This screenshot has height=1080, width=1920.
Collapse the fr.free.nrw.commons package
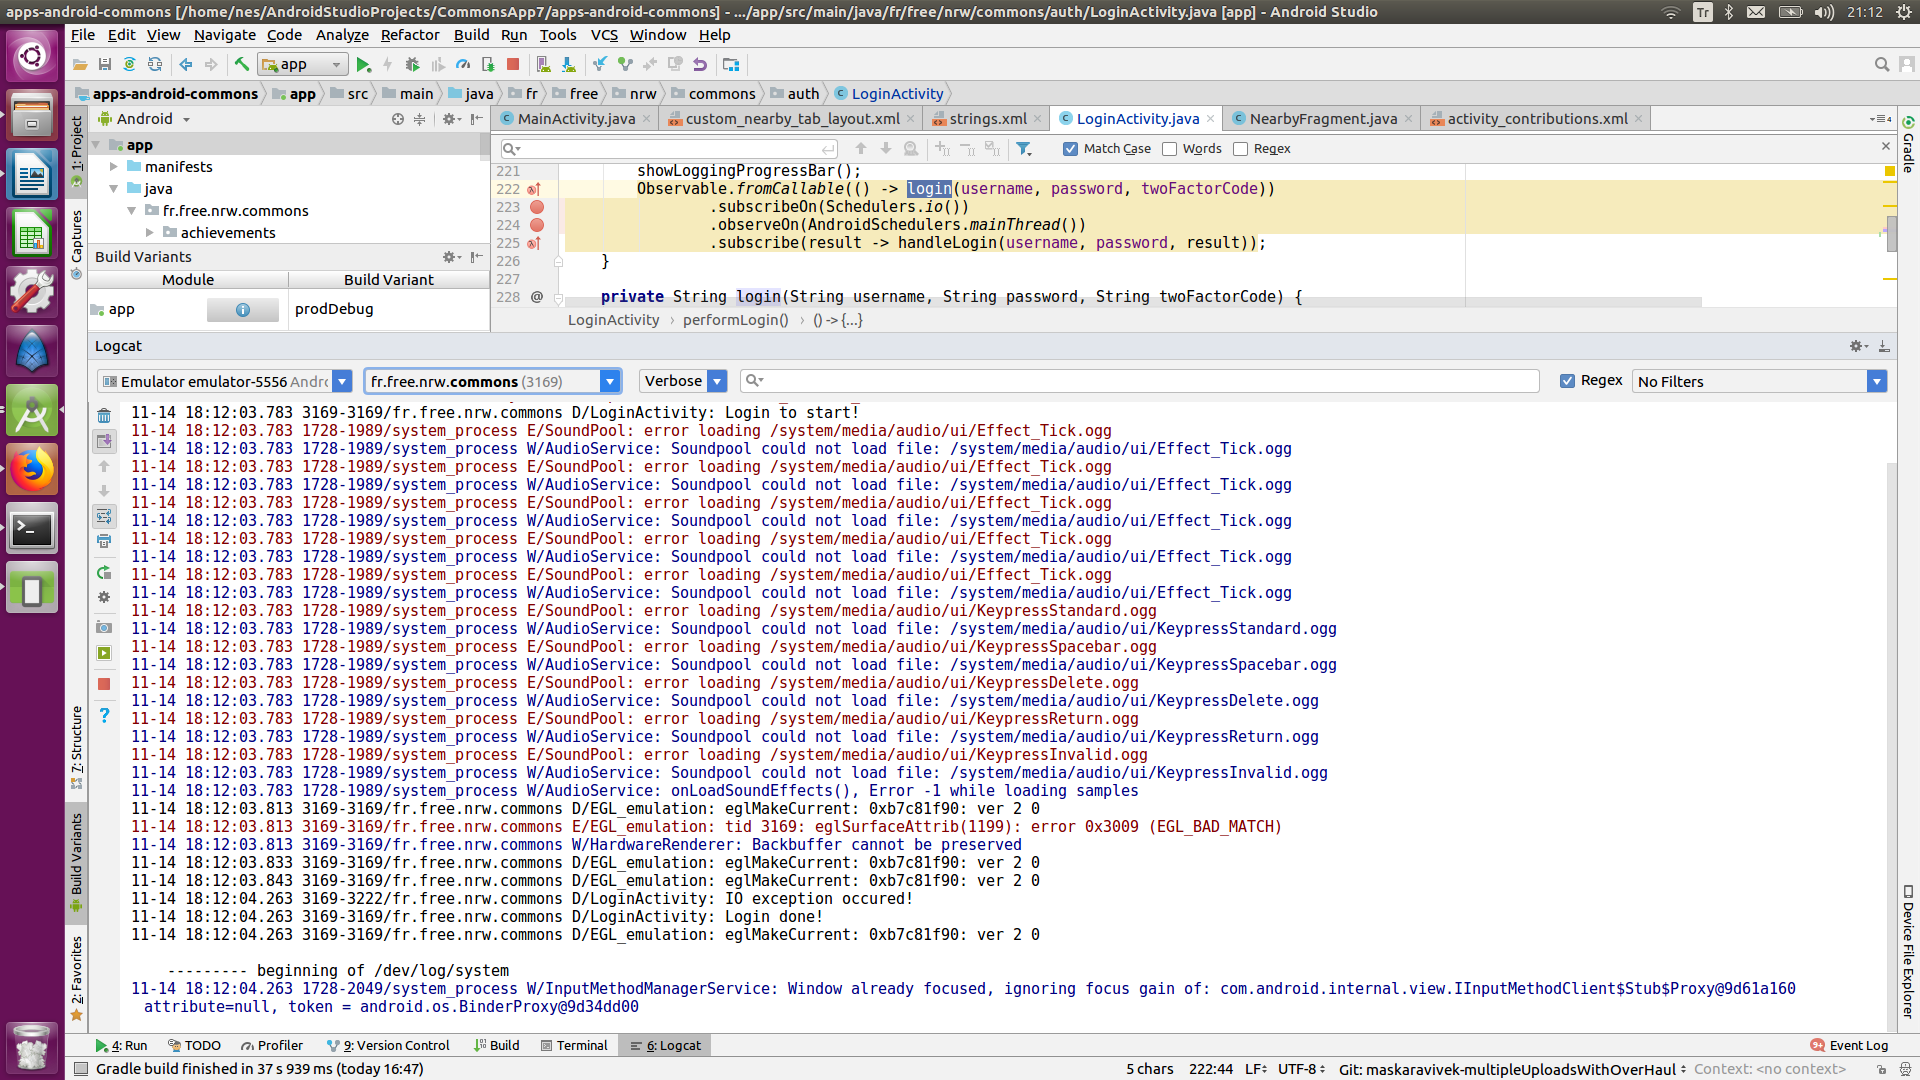pos(133,210)
